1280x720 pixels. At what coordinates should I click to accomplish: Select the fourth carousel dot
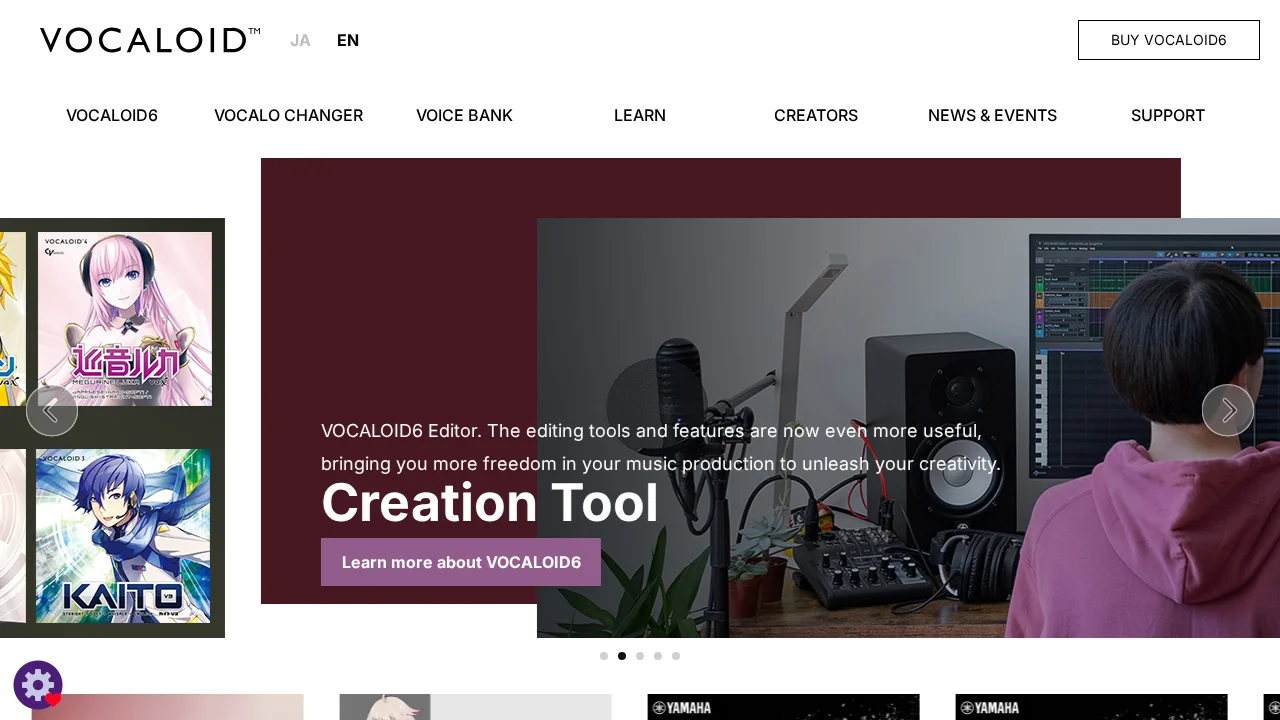[658, 656]
